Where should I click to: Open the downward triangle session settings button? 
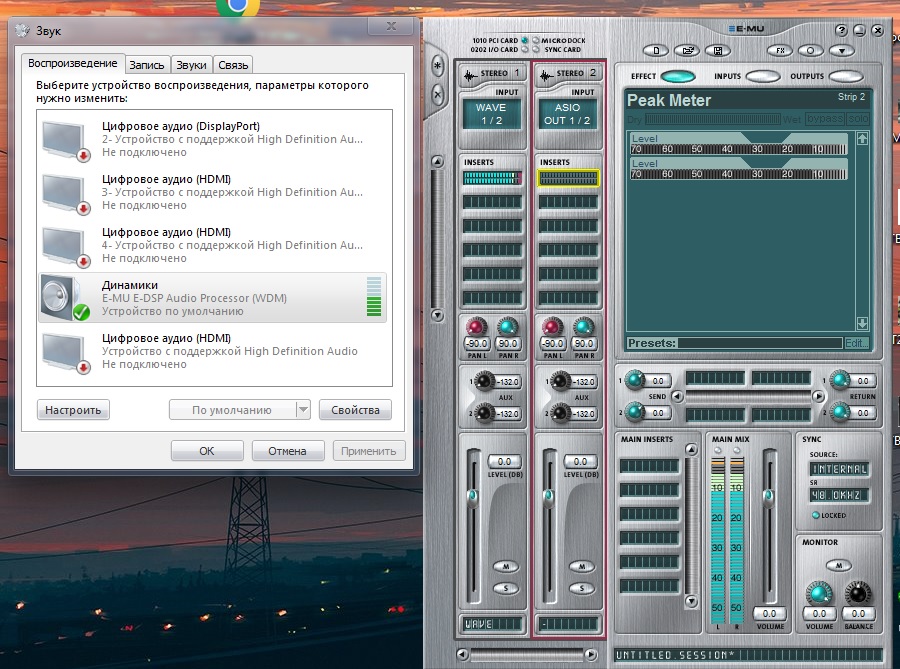(x=841, y=49)
